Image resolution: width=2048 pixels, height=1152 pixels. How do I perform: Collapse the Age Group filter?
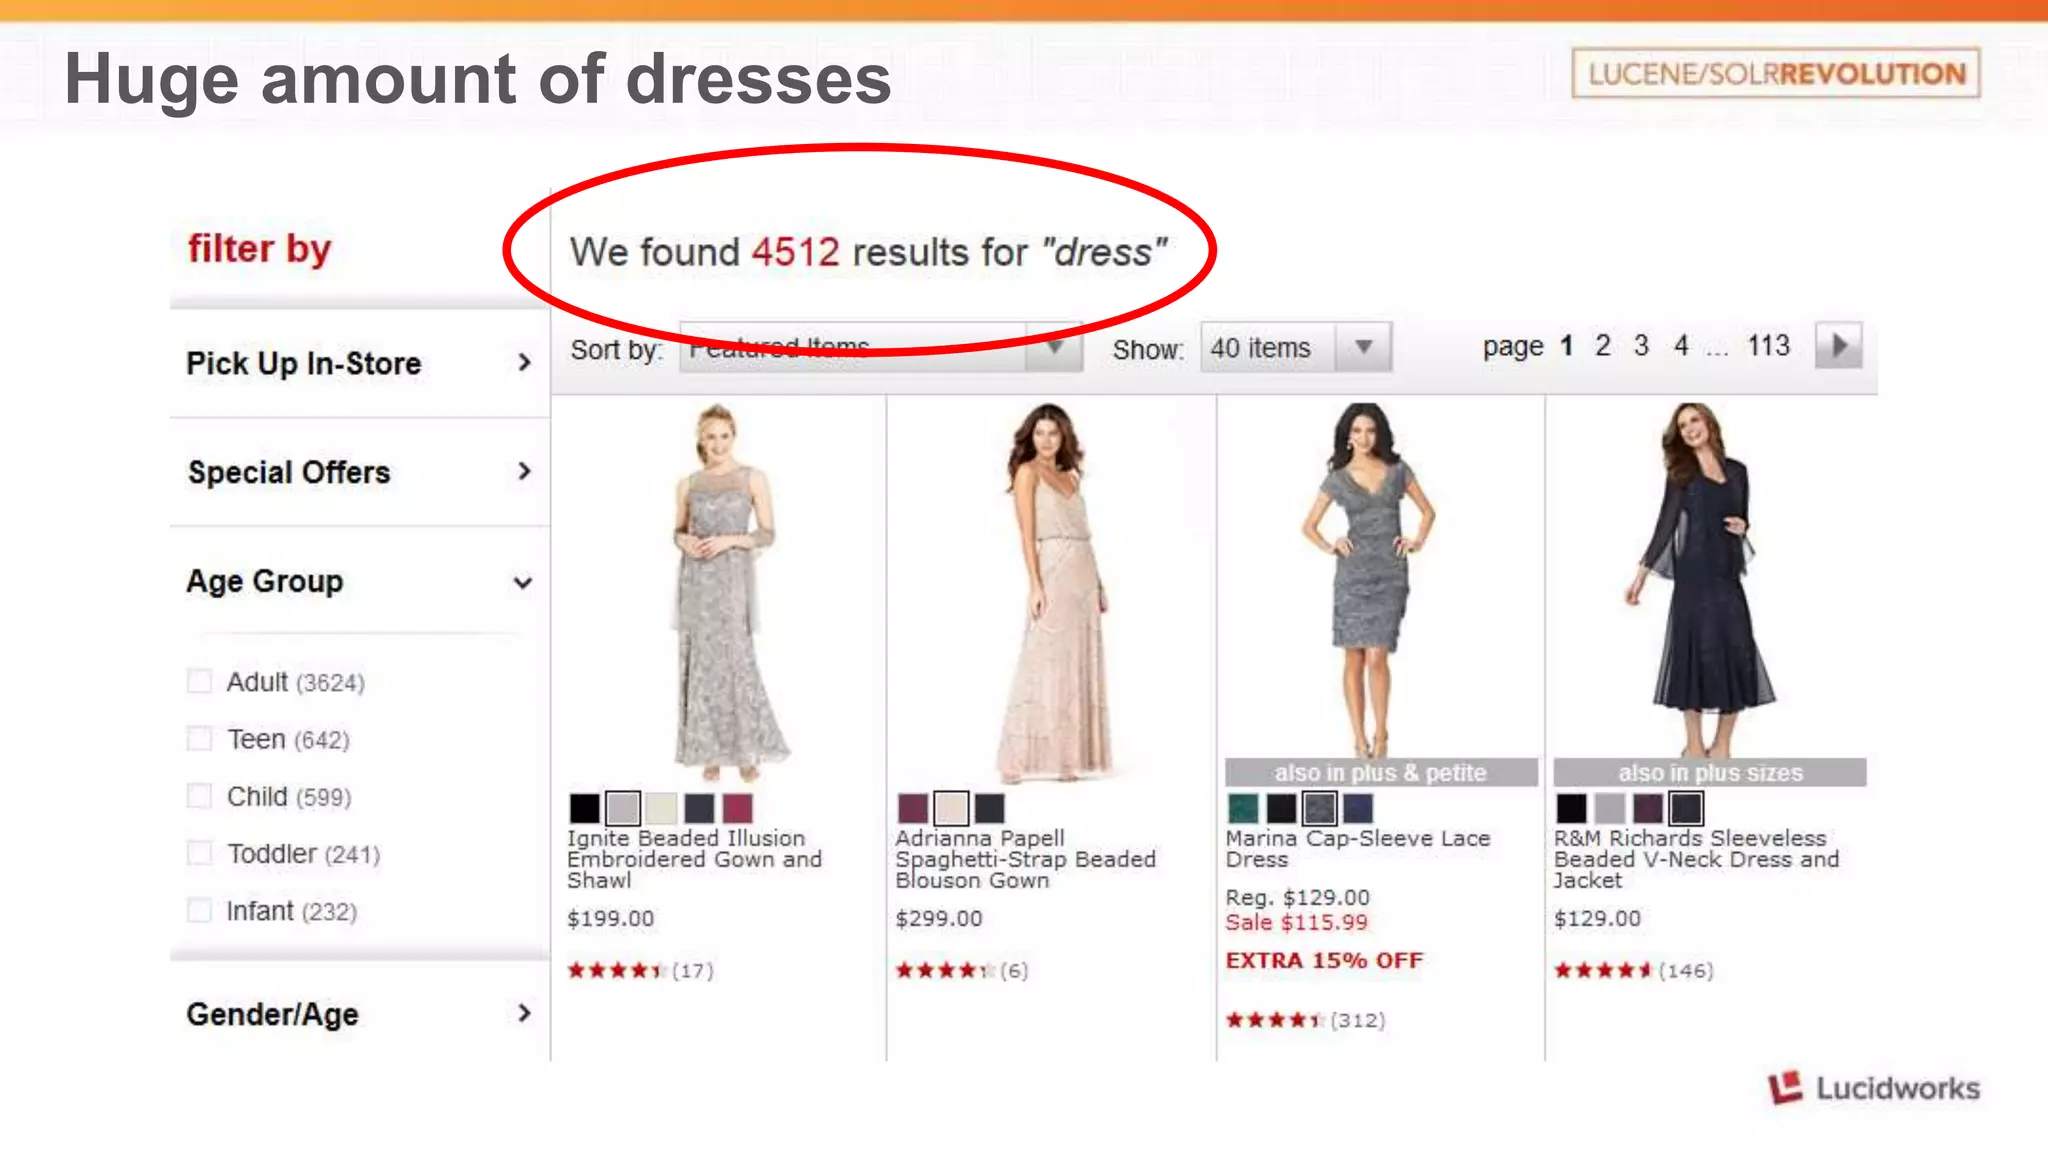(x=360, y=581)
